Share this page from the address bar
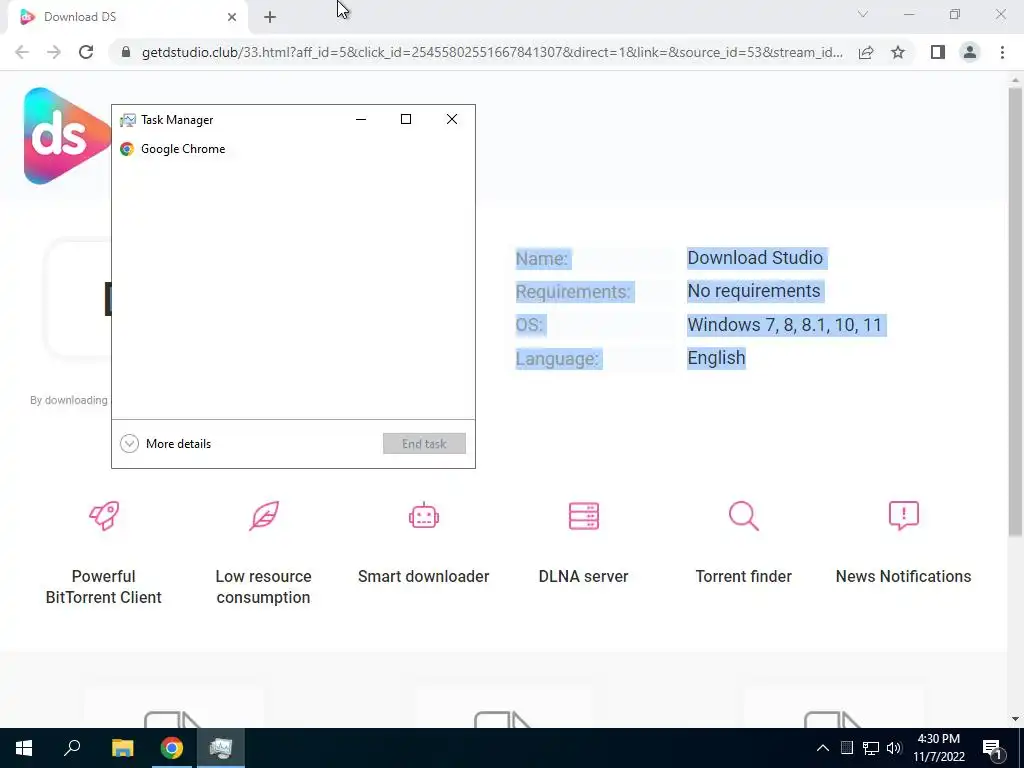The height and width of the screenshot is (768, 1024). (866, 52)
